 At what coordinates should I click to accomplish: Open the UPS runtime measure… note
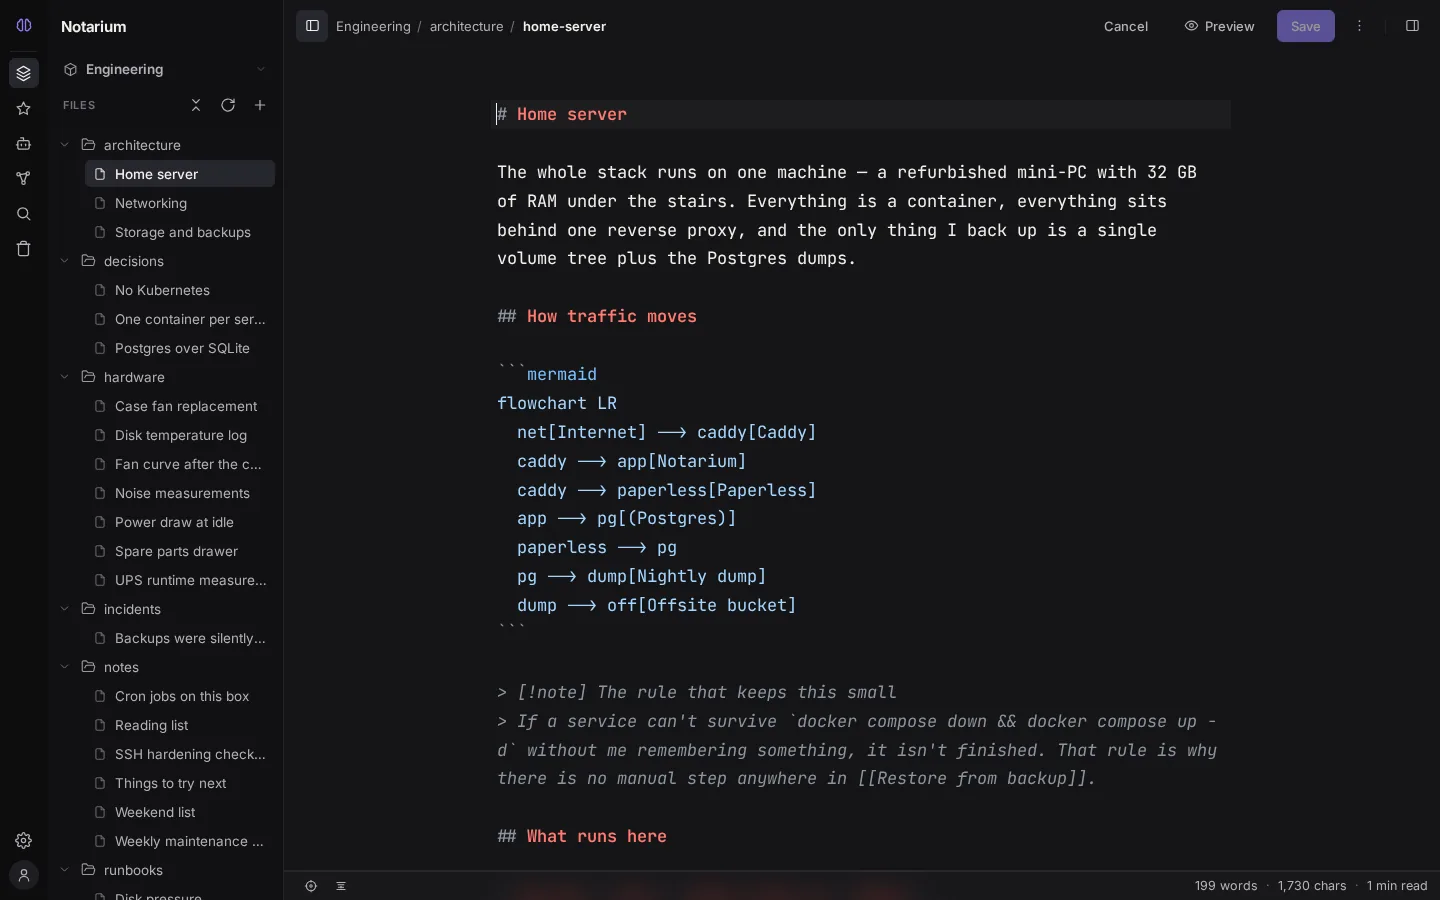[180, 580]
